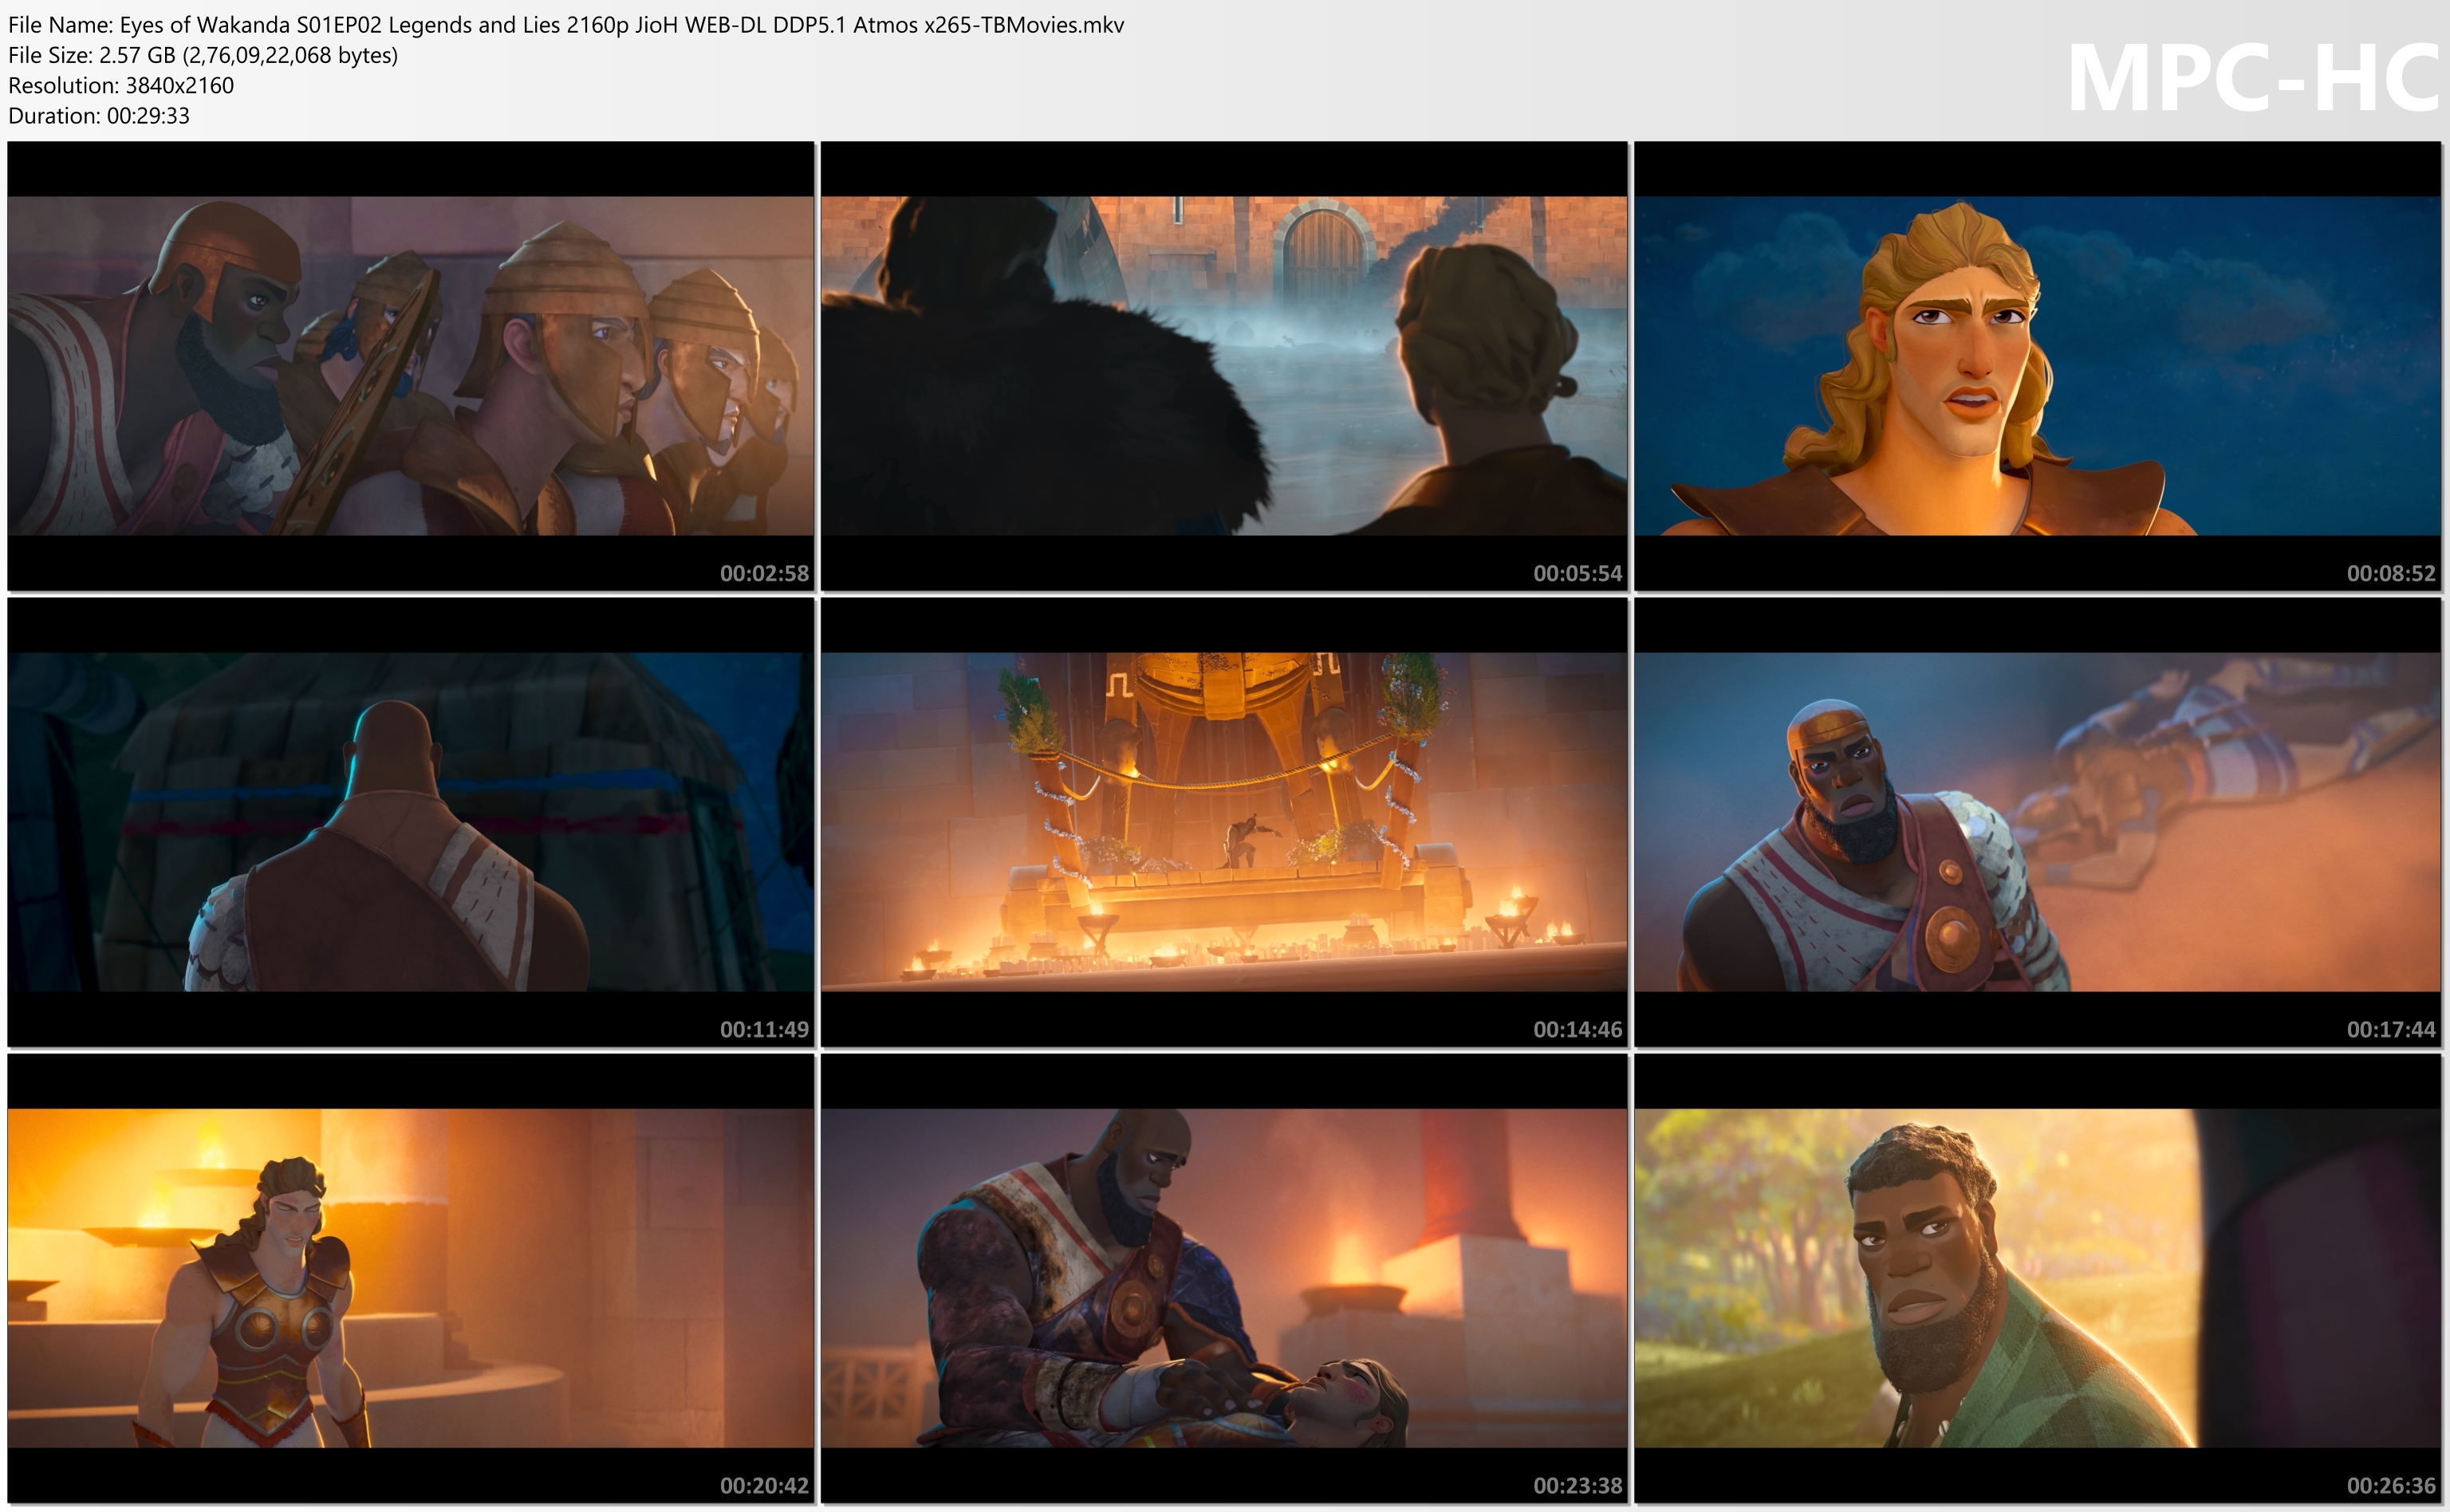Open the thumbnail captured at 00:05:54

1224,366
